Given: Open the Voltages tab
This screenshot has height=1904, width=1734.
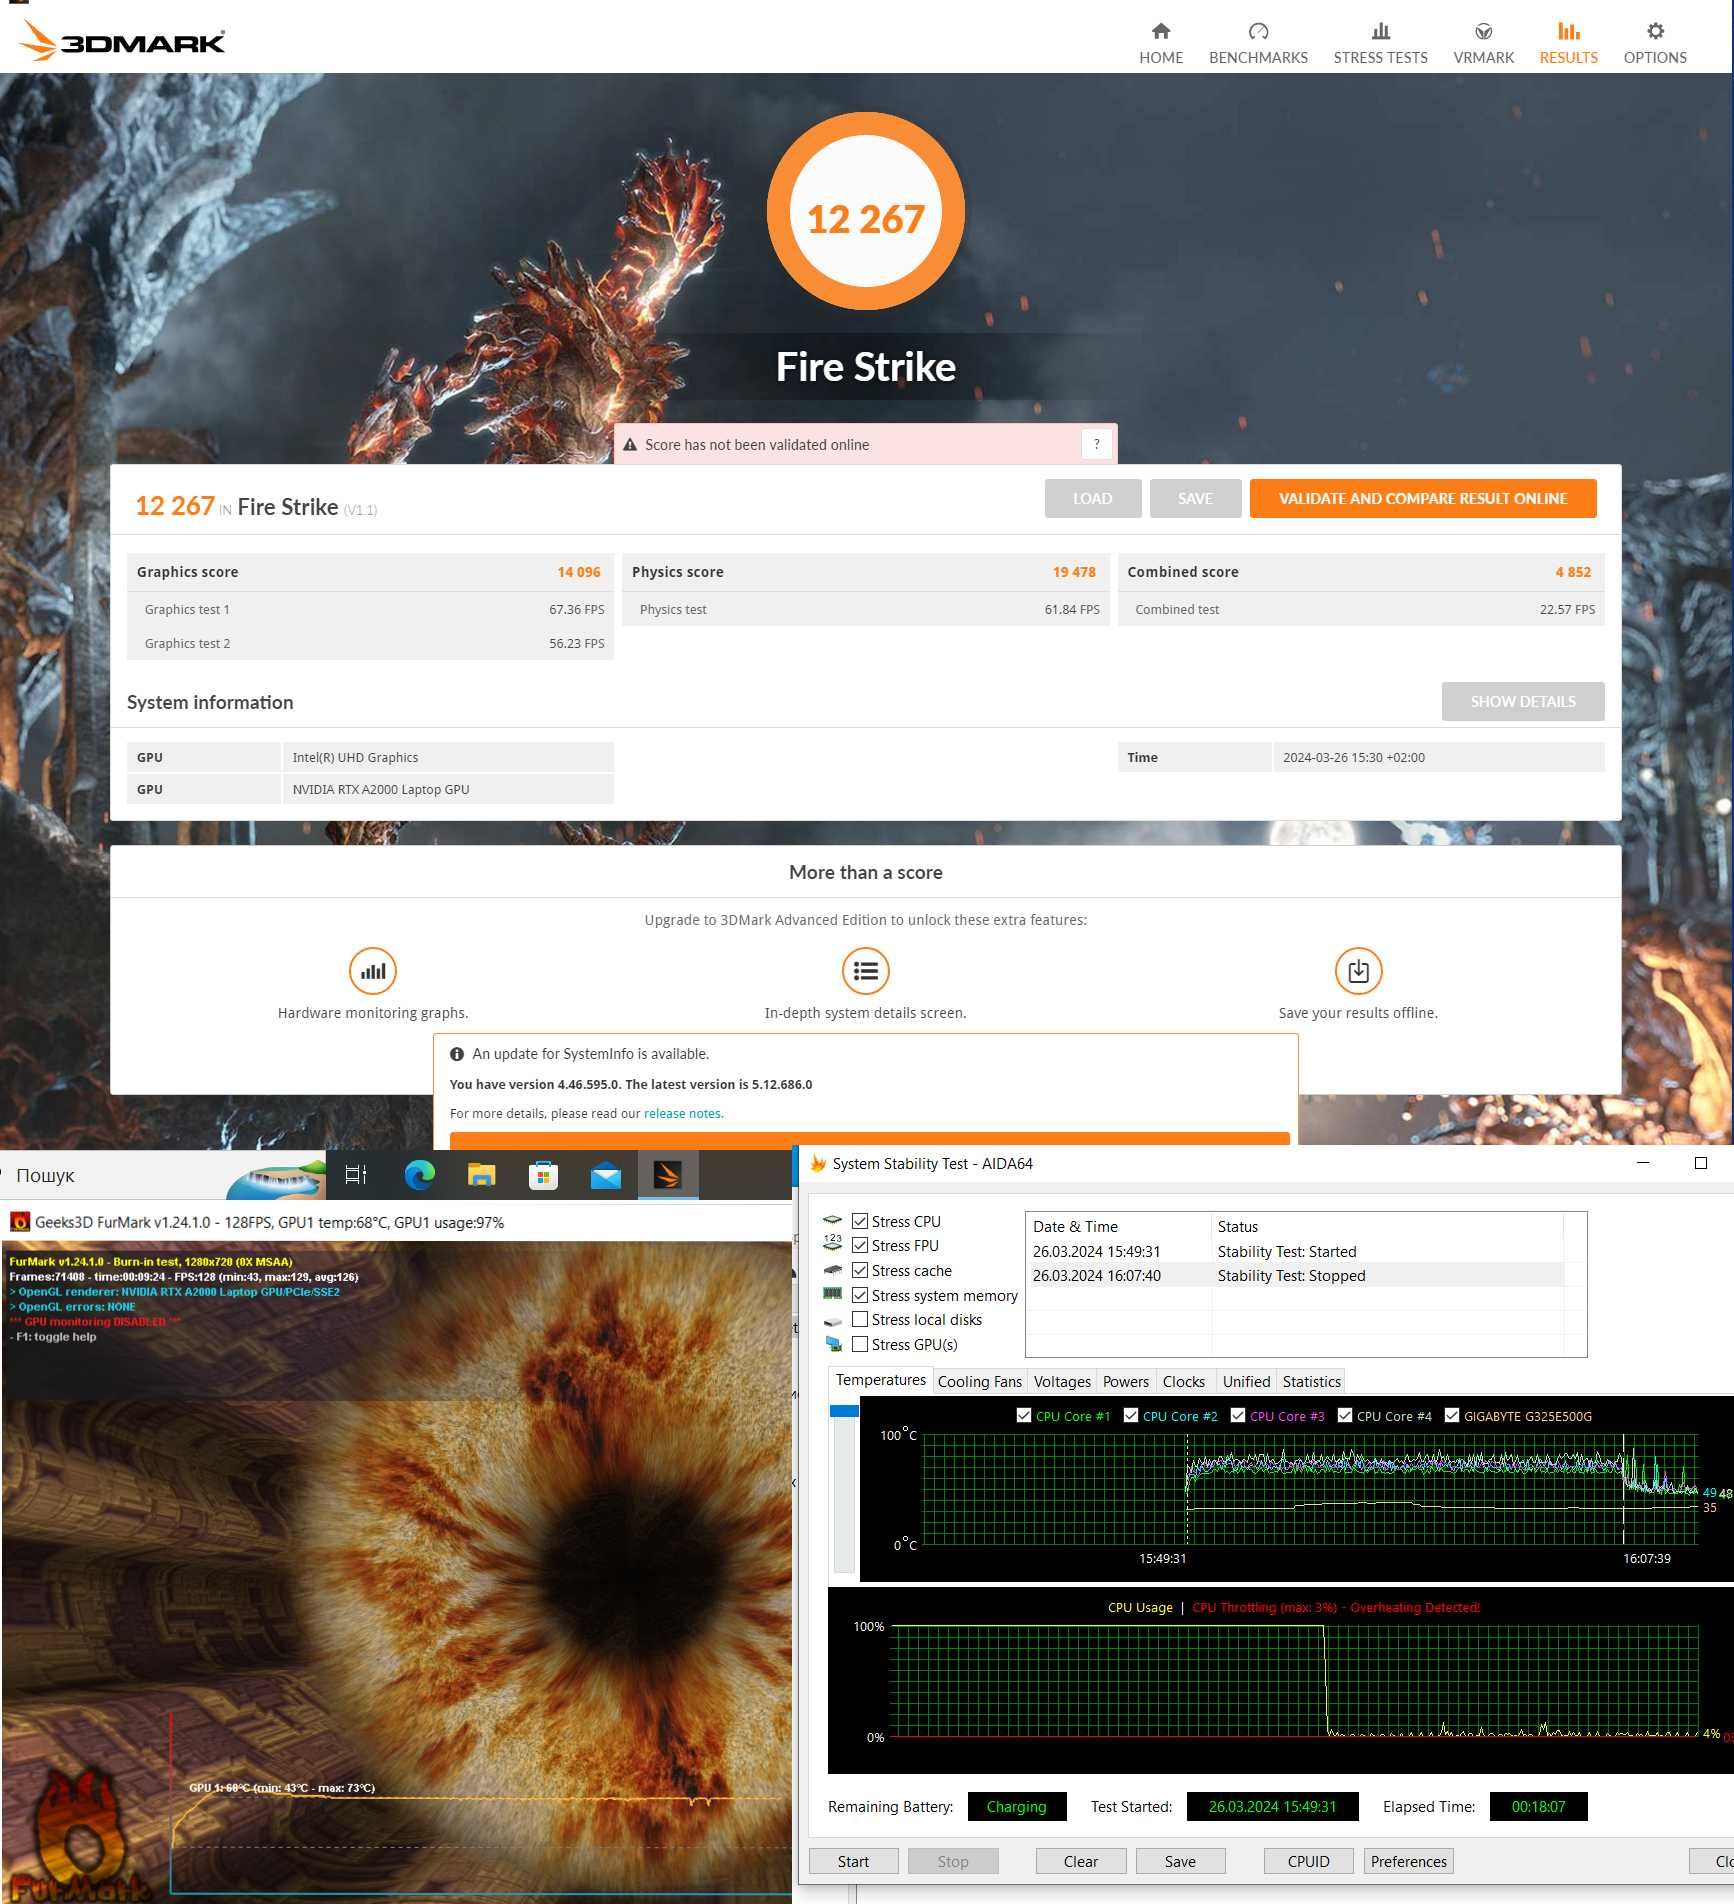Looking at the screenshot, I should coord(1062,1381).
